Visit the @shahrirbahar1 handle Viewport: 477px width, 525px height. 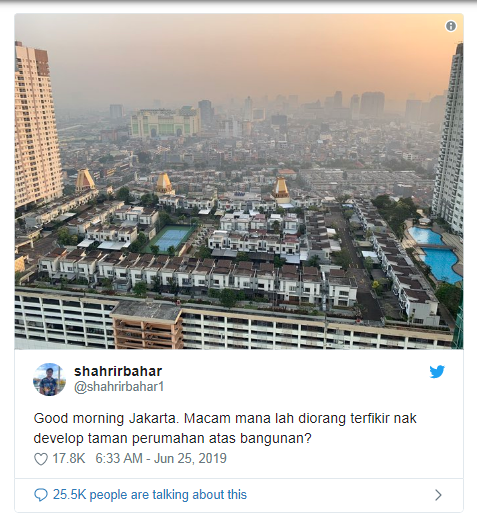(119, 387)
